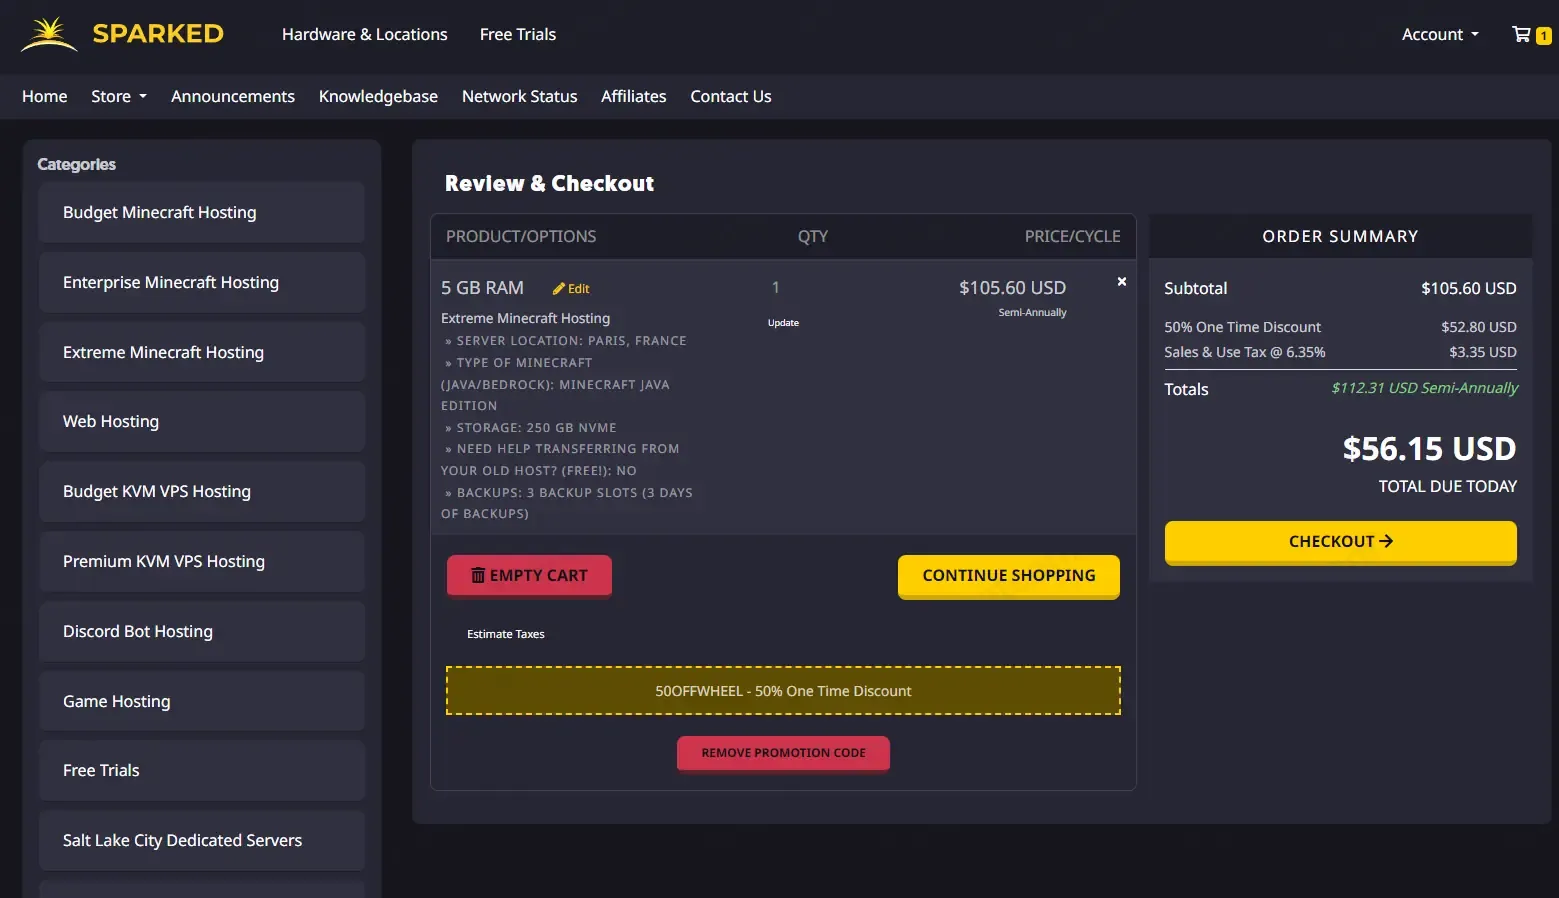Click the Semi-Annually billing cycle label

pos(1032,313)
